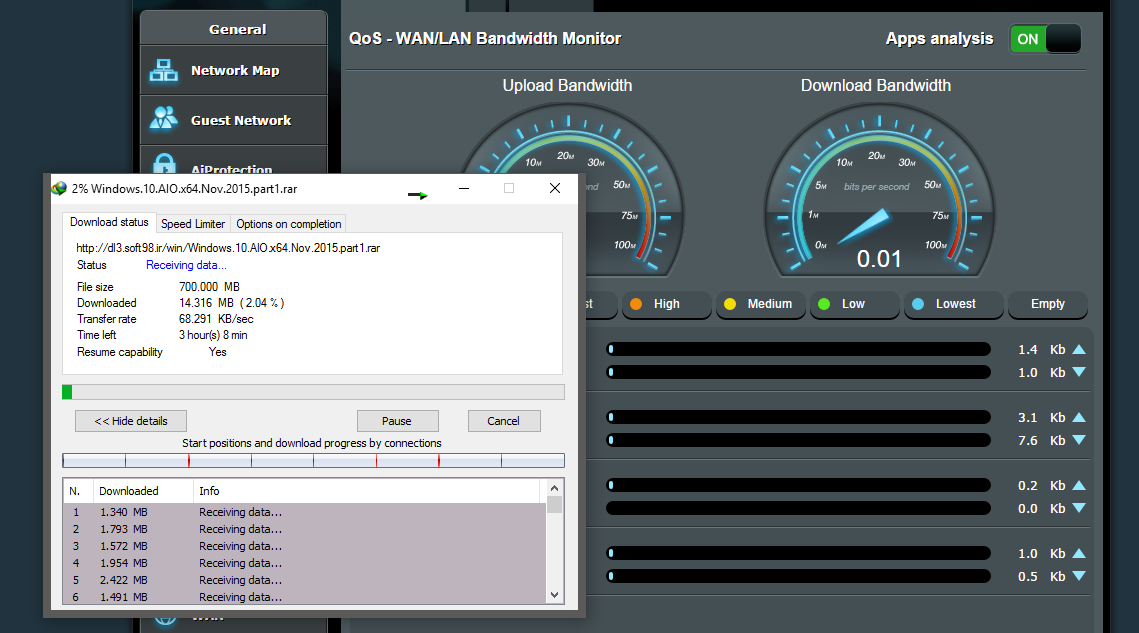Click the Hide details button
The height and width of the screenshot is (633, 1139).
(131, 421)
